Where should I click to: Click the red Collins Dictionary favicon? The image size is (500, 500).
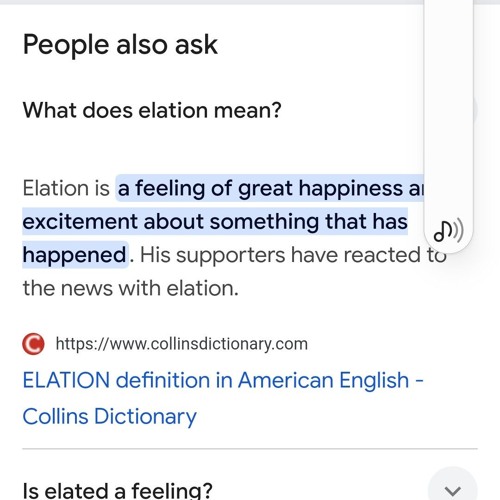pyautogui.click(x=33, y=344)
